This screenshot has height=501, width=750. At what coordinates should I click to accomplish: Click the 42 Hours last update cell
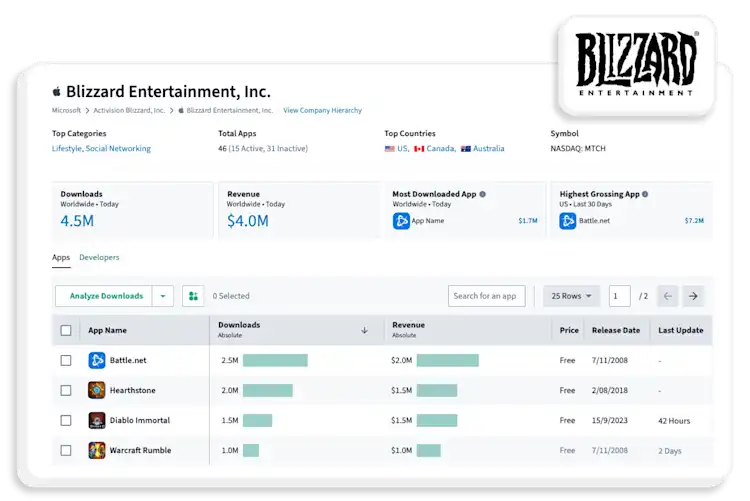[x=674, y=421]
